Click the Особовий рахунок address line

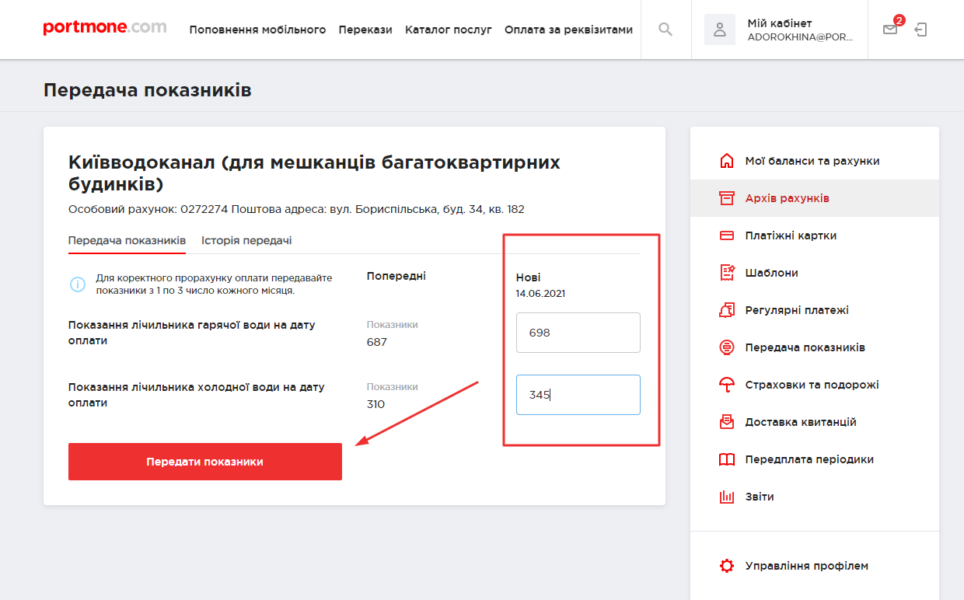pyautogui.click(x=296, y=209)
